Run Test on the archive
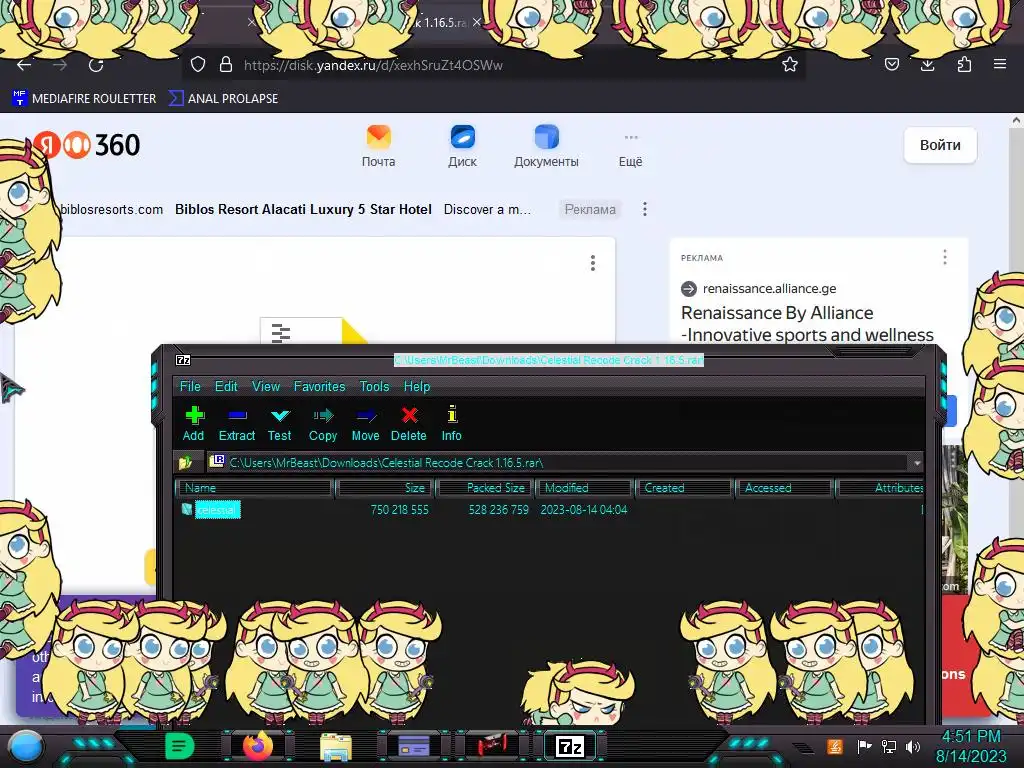1024x768 pixels. 280,423
